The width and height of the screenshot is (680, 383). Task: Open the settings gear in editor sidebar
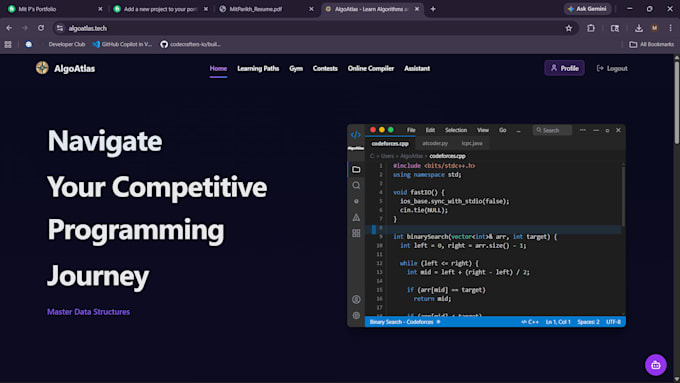coord(356,315)
